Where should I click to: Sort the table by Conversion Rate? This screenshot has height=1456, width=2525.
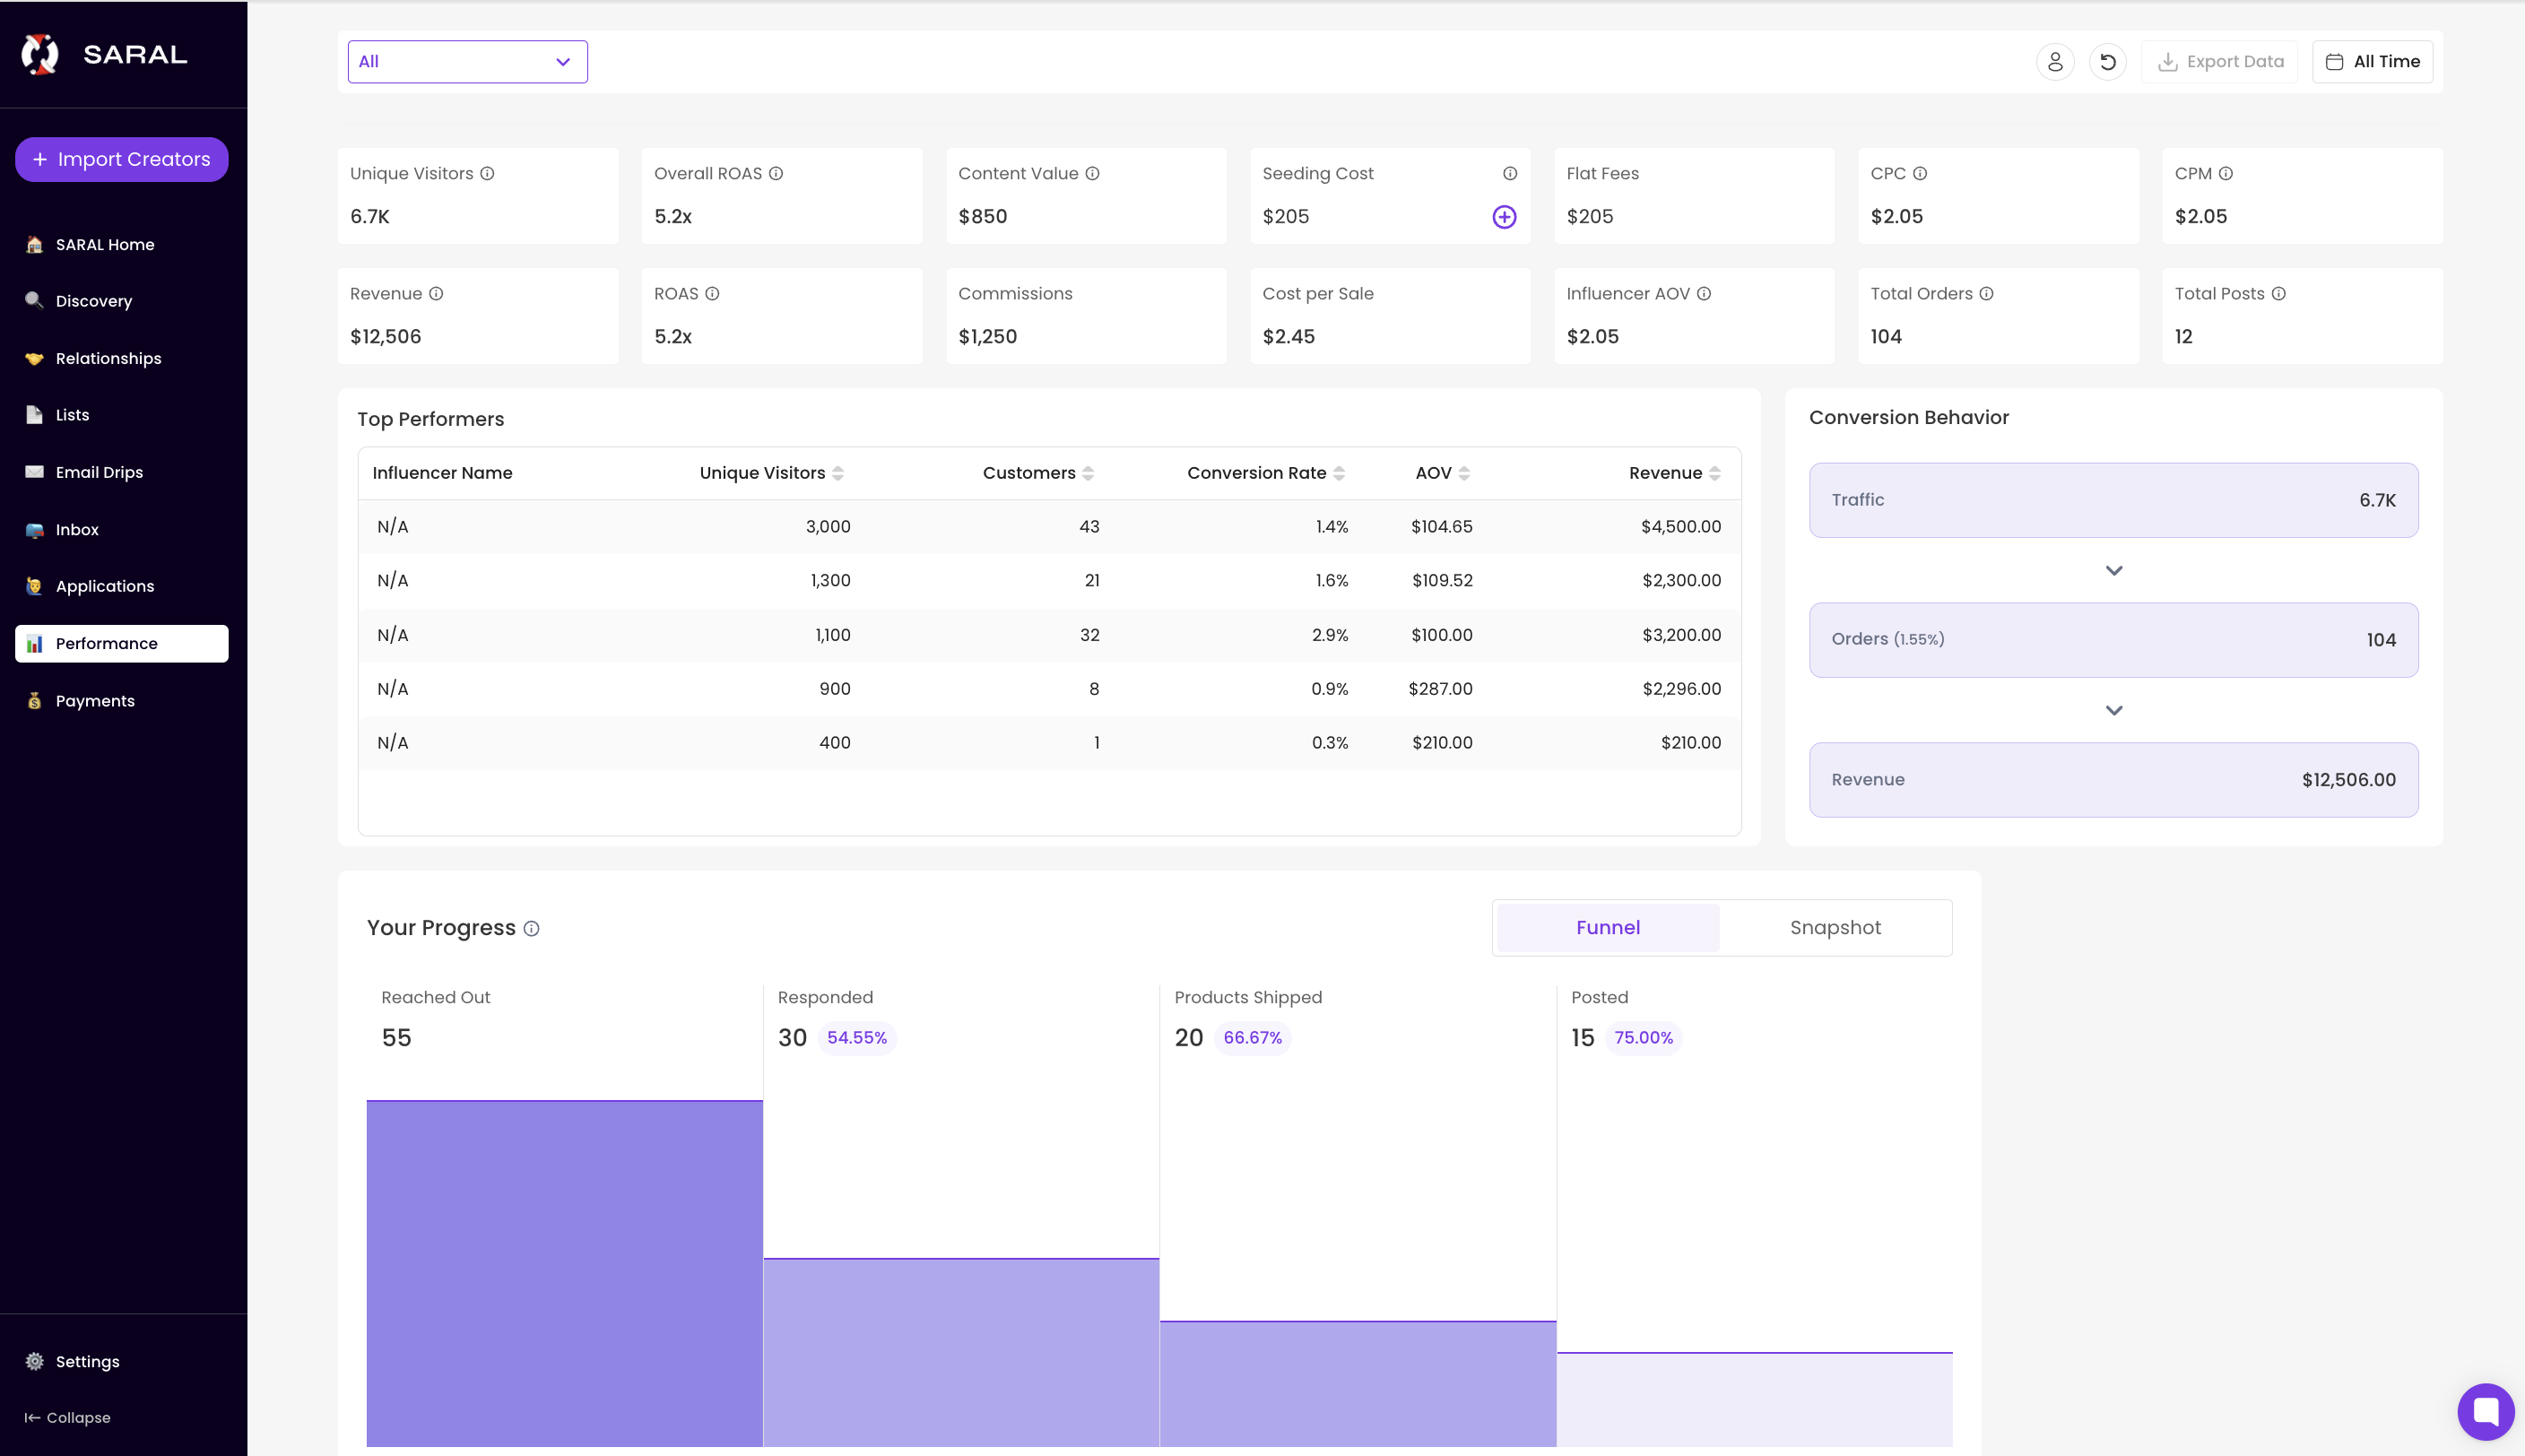point(1341,472)
